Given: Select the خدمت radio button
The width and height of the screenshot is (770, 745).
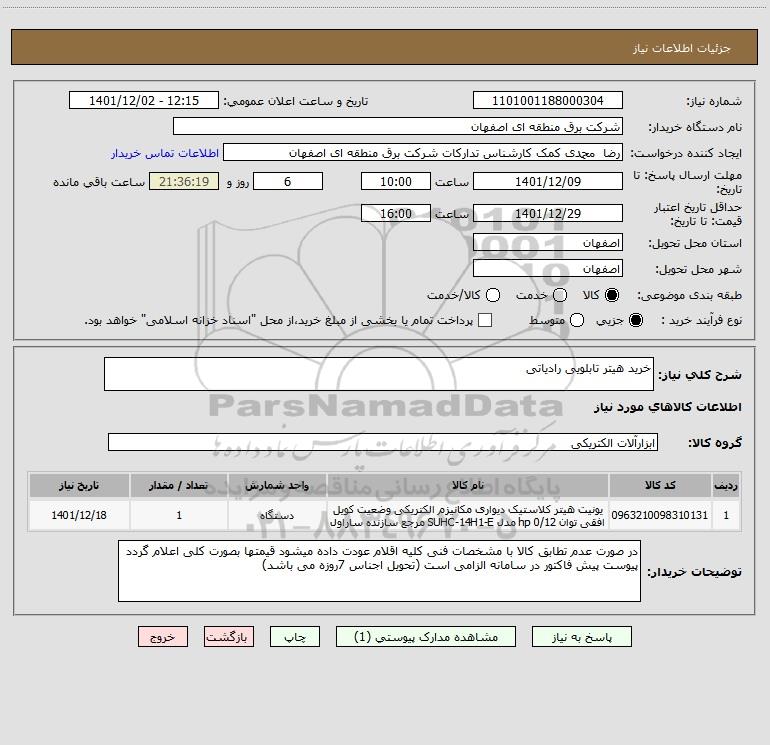Looking at the screenshot, I should 560,295.
